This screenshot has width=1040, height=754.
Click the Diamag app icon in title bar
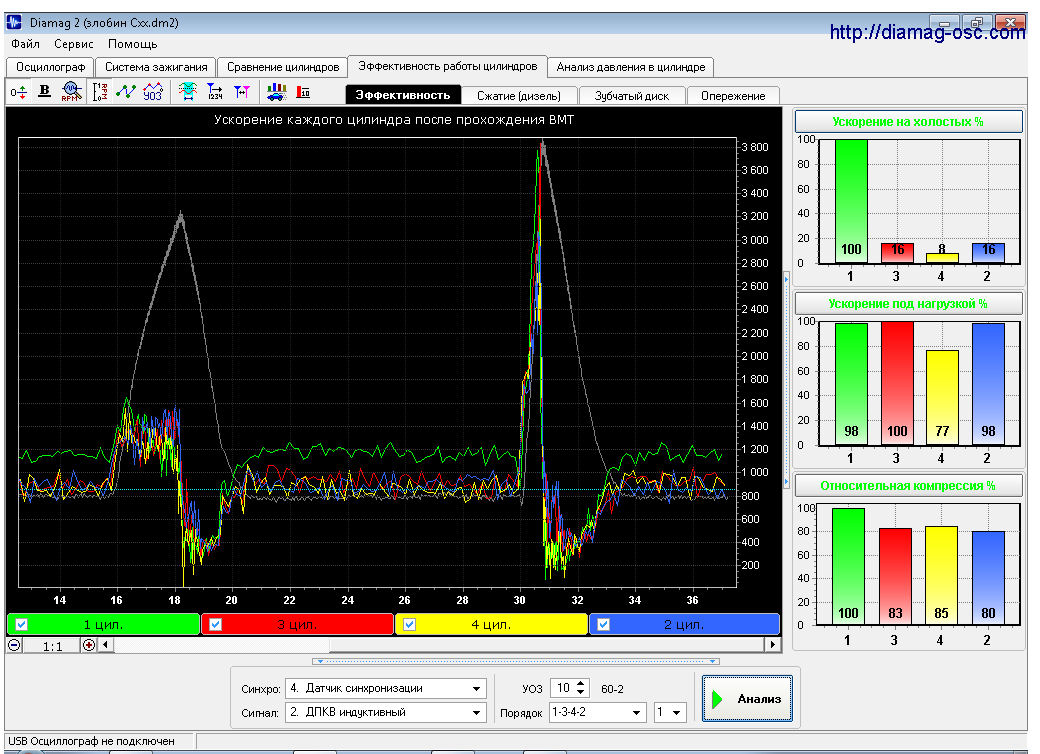coord(14,23)
